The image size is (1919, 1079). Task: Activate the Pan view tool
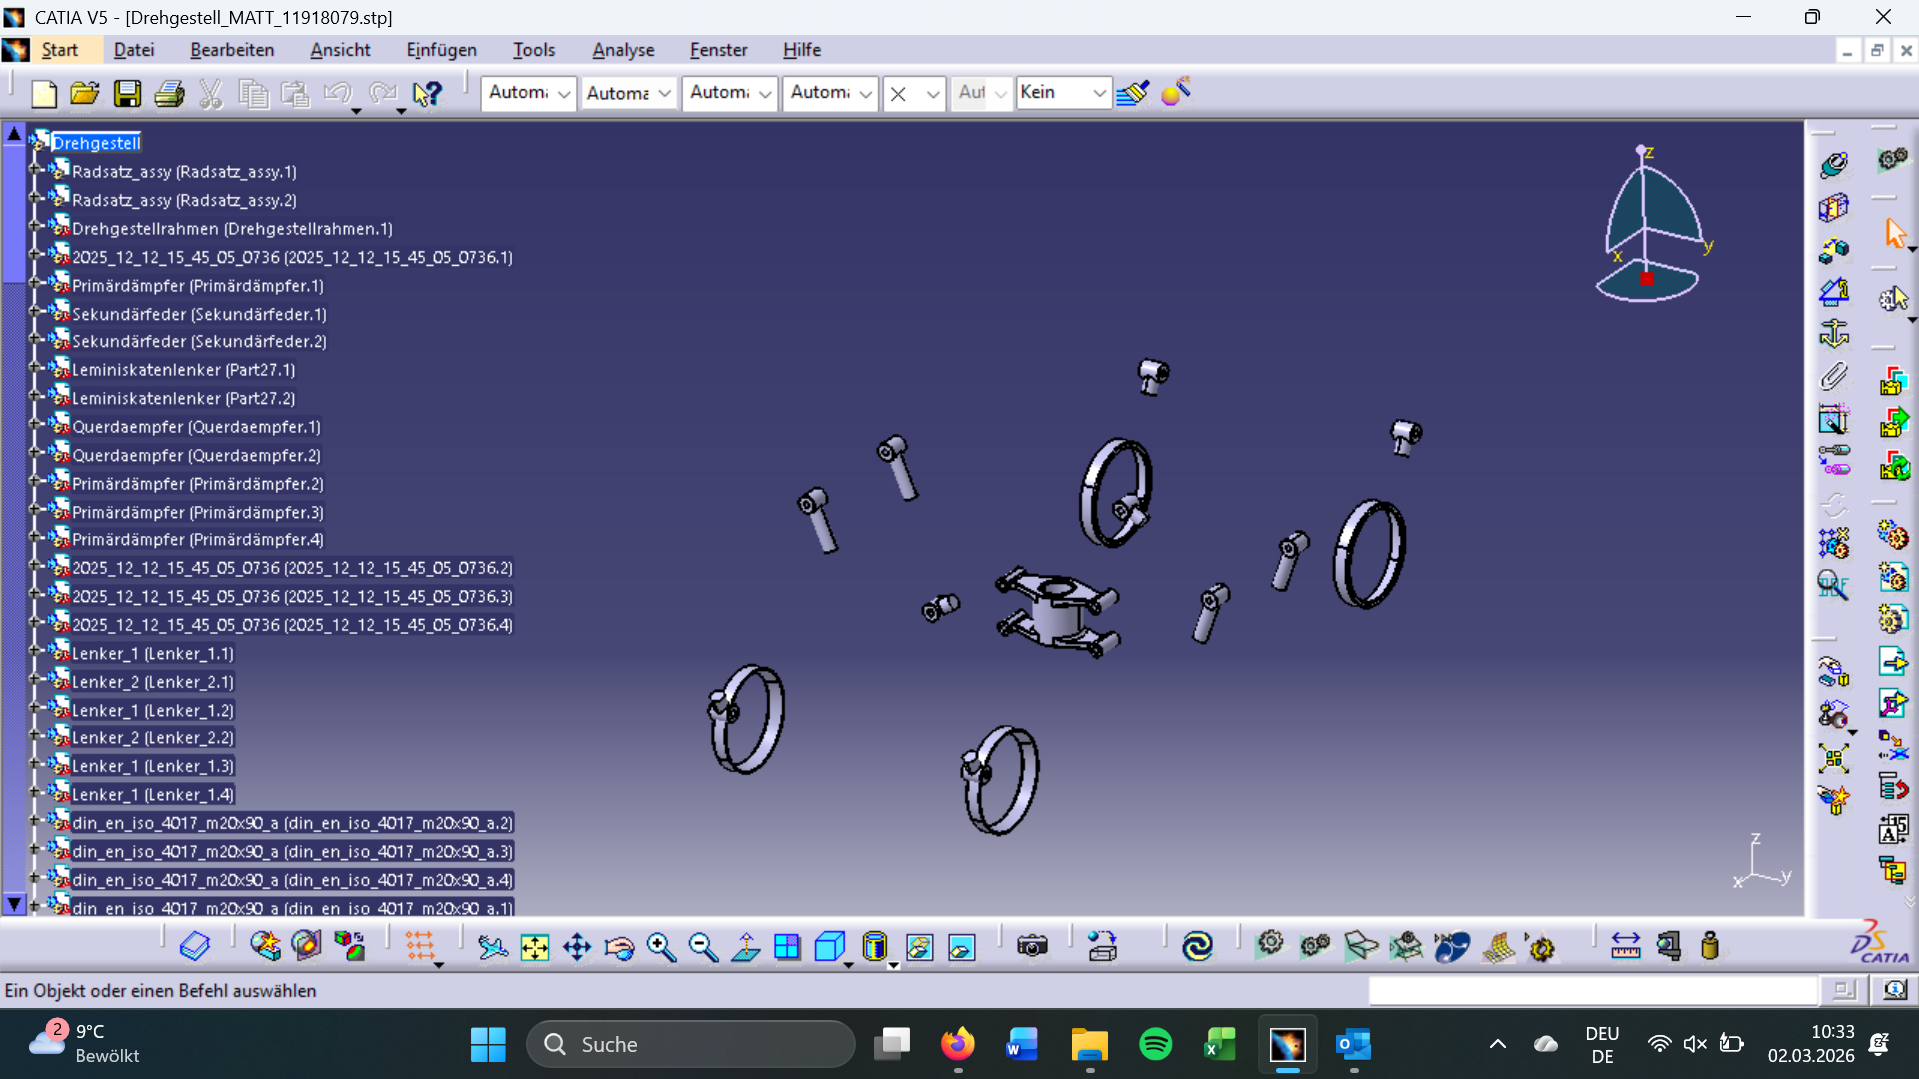pyautogui.click(x=577, y=947)
